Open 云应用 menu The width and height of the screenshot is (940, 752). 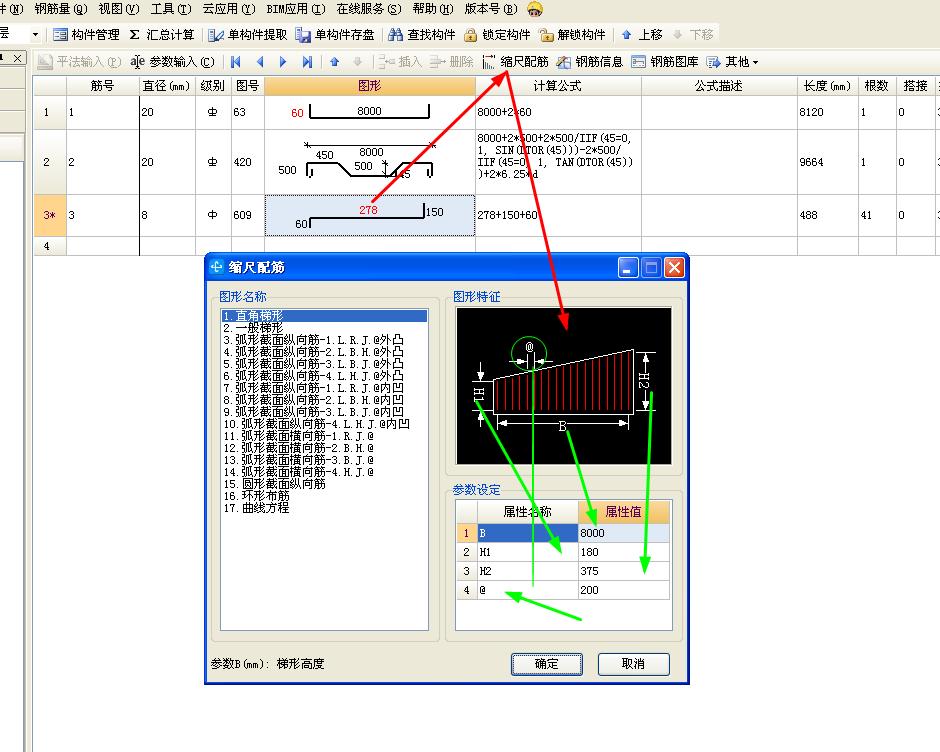tap(228, 9)
